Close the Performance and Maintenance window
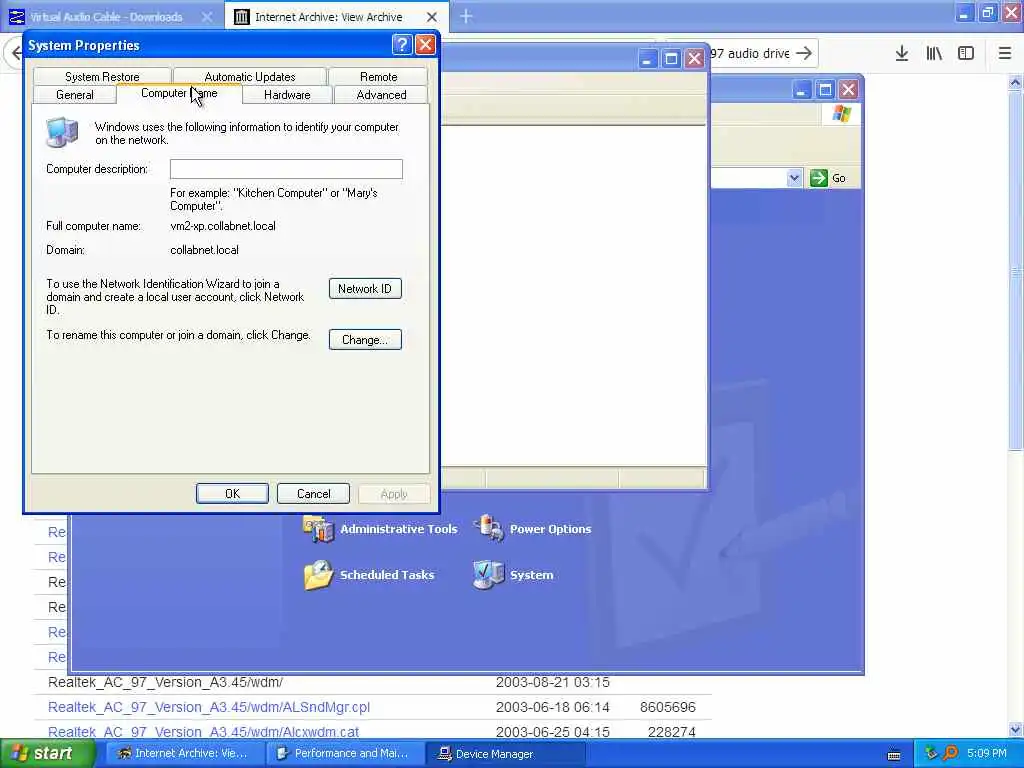 (x=848, y=89)
